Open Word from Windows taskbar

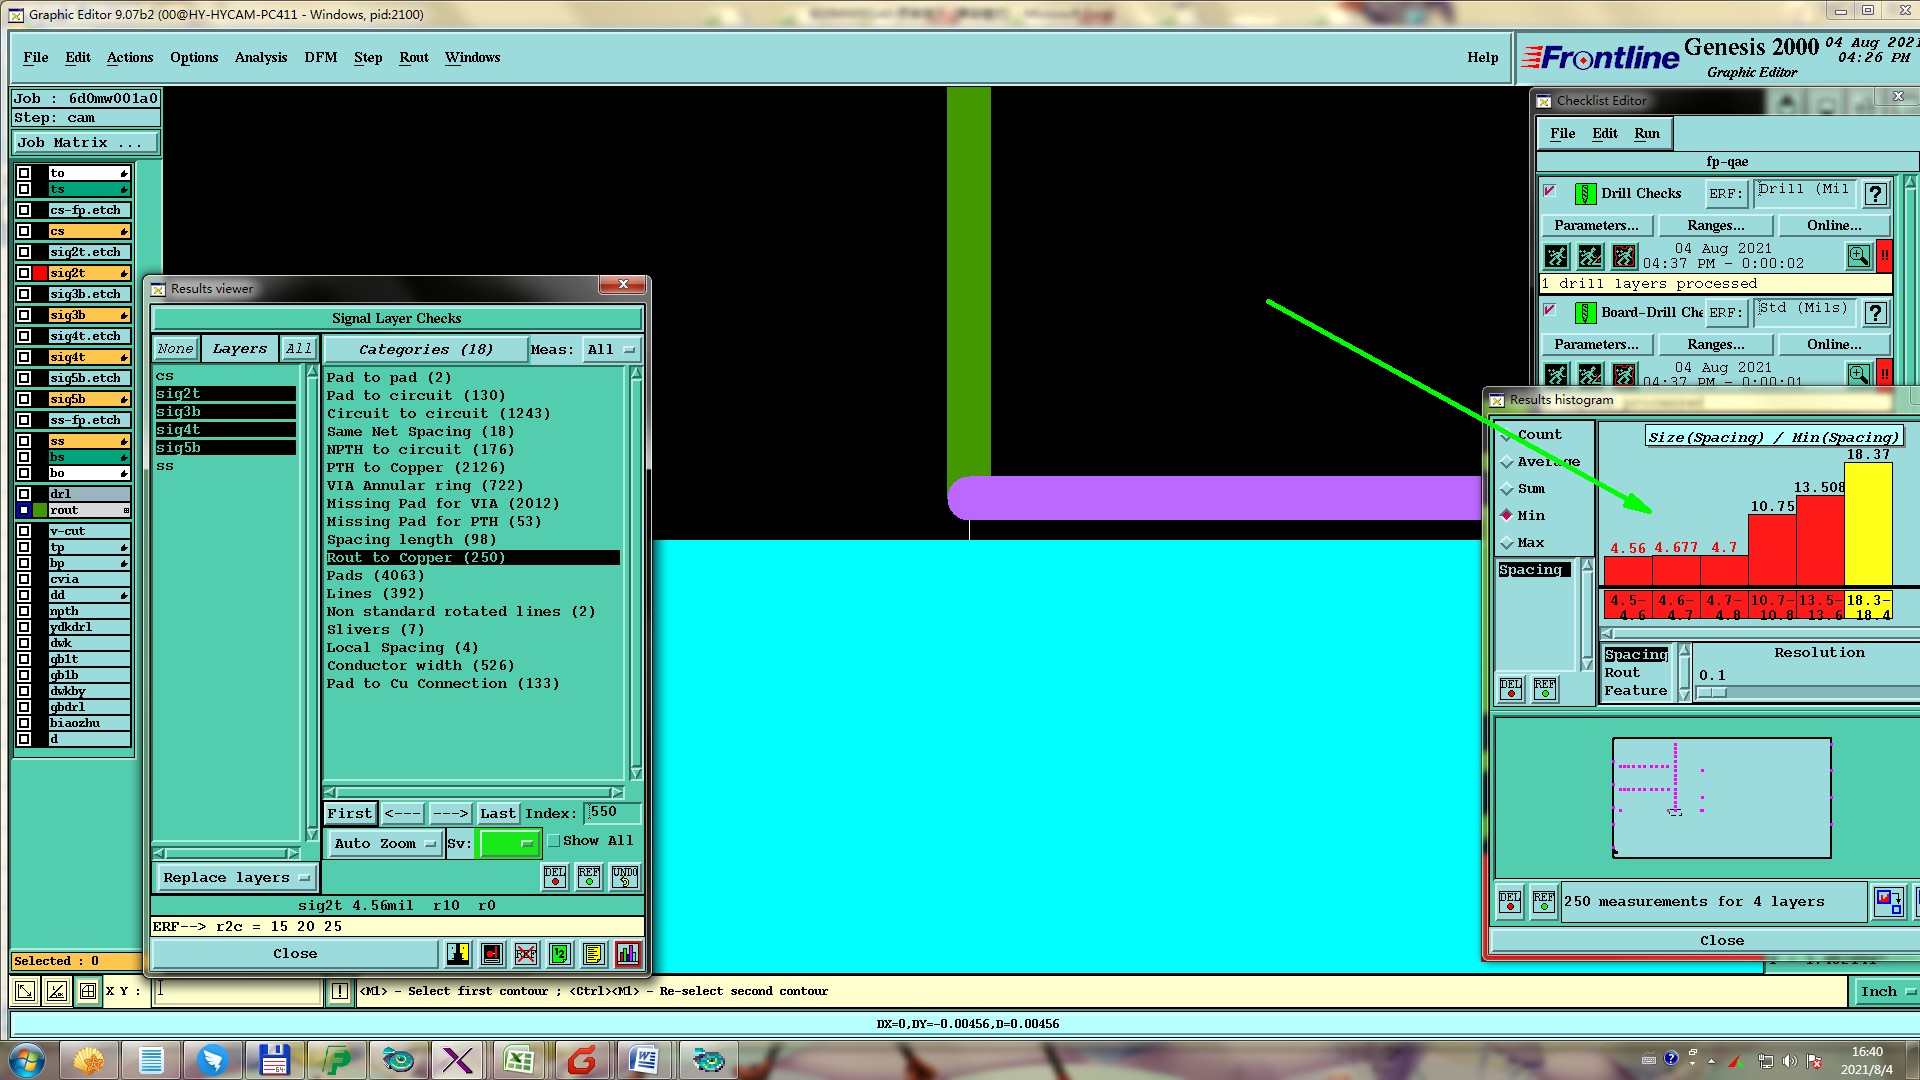[644, 1060]
